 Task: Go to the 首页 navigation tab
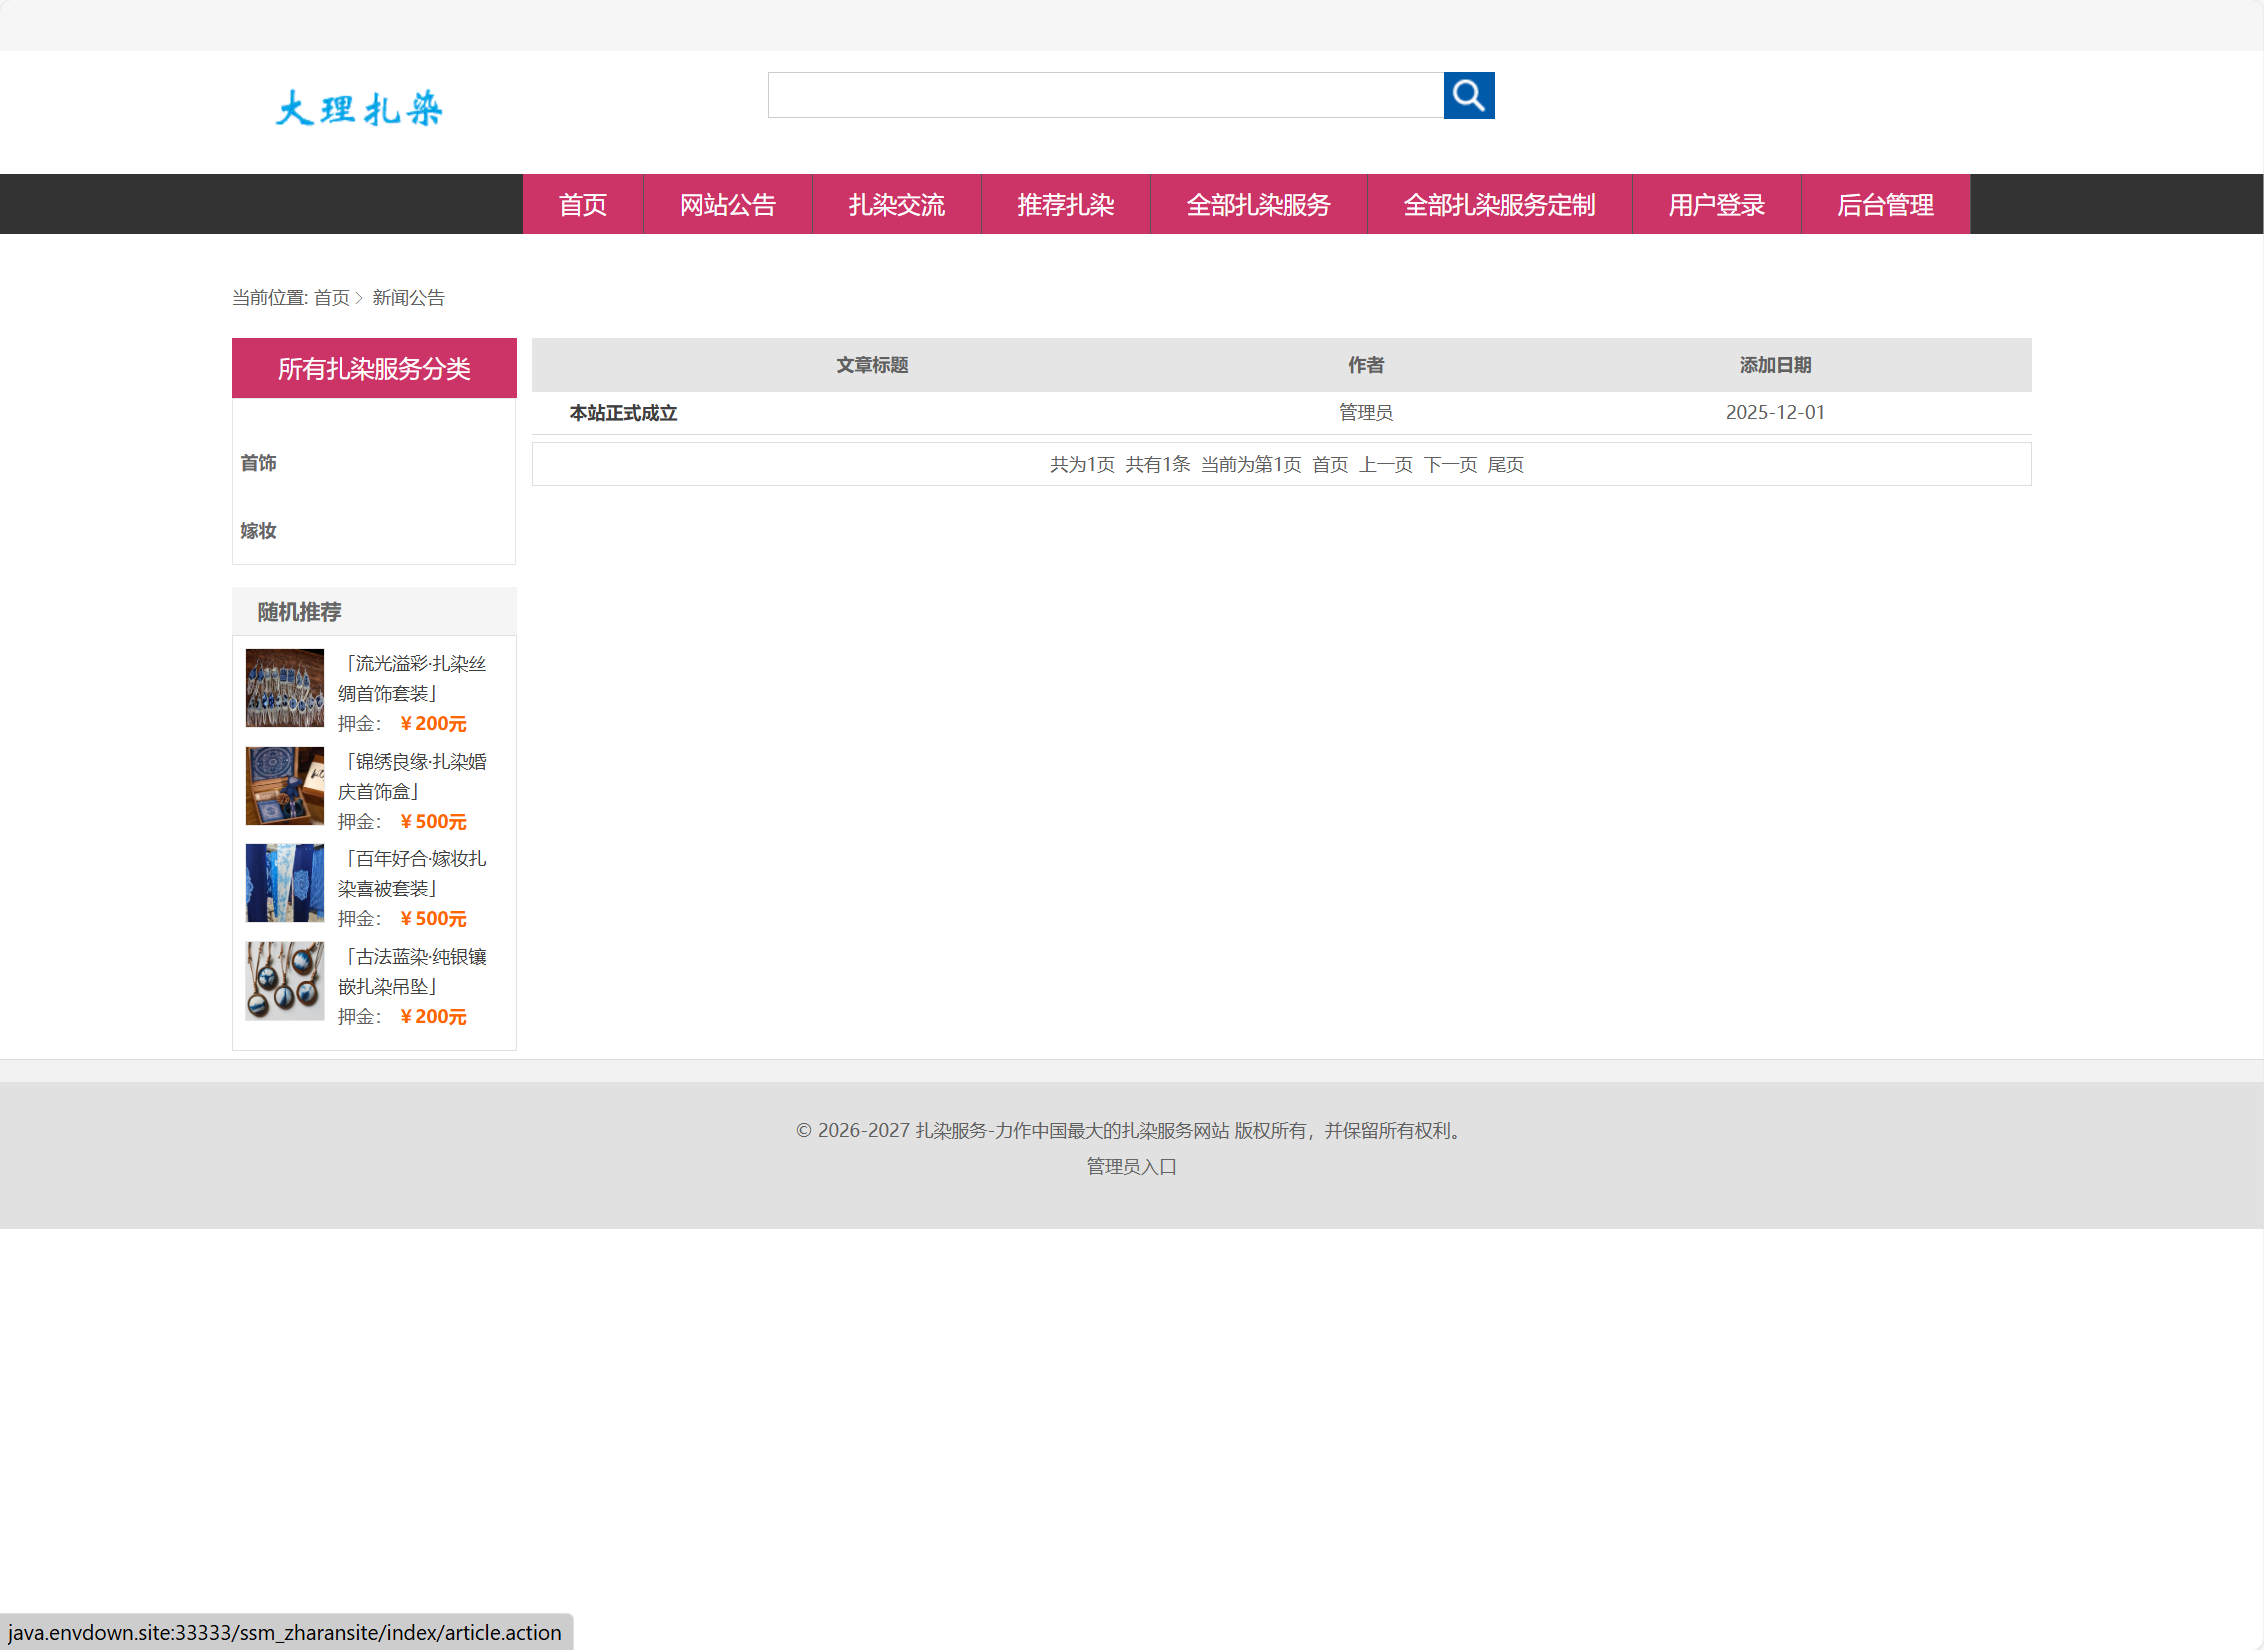pos(582,205)
